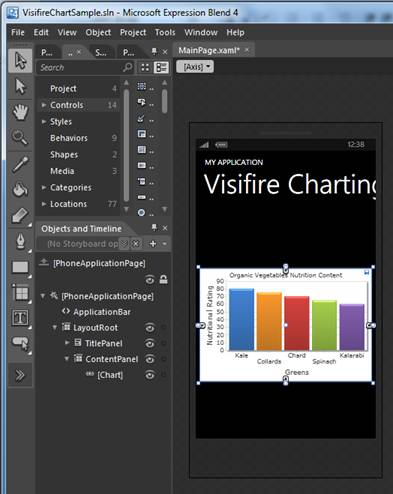Click the search magnifier icon in Assets
Image resolution: width=393 pixels, height=494 pixels.
point(127,67)
